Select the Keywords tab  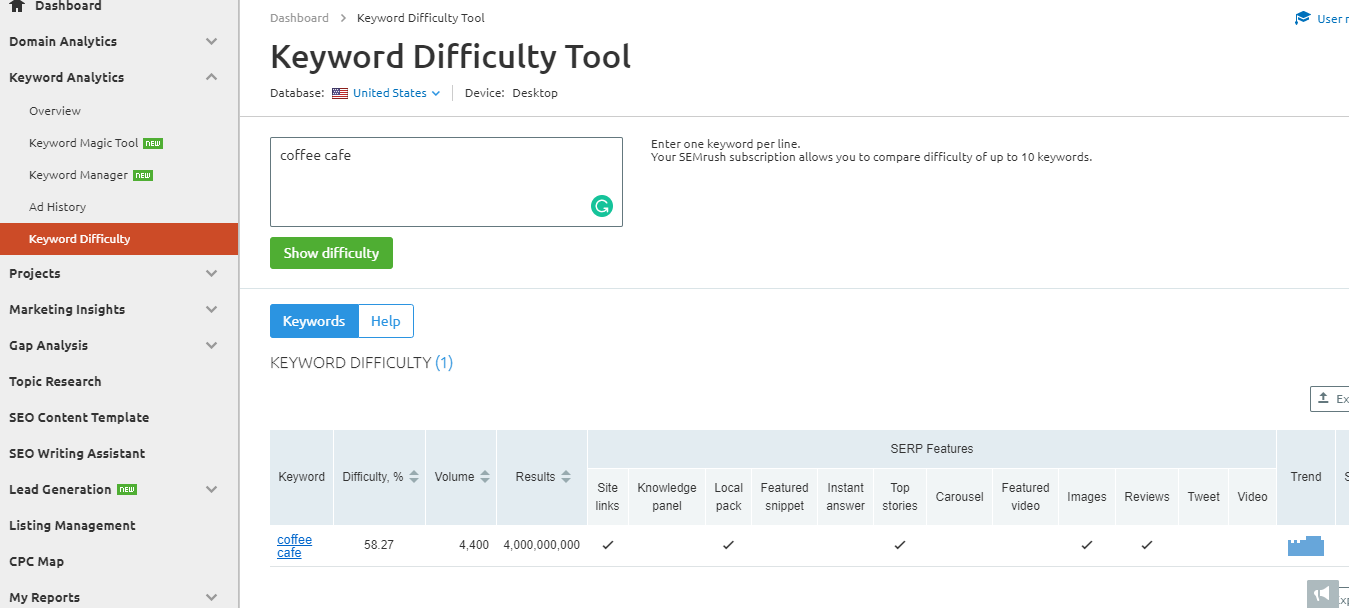click(313, 321)
